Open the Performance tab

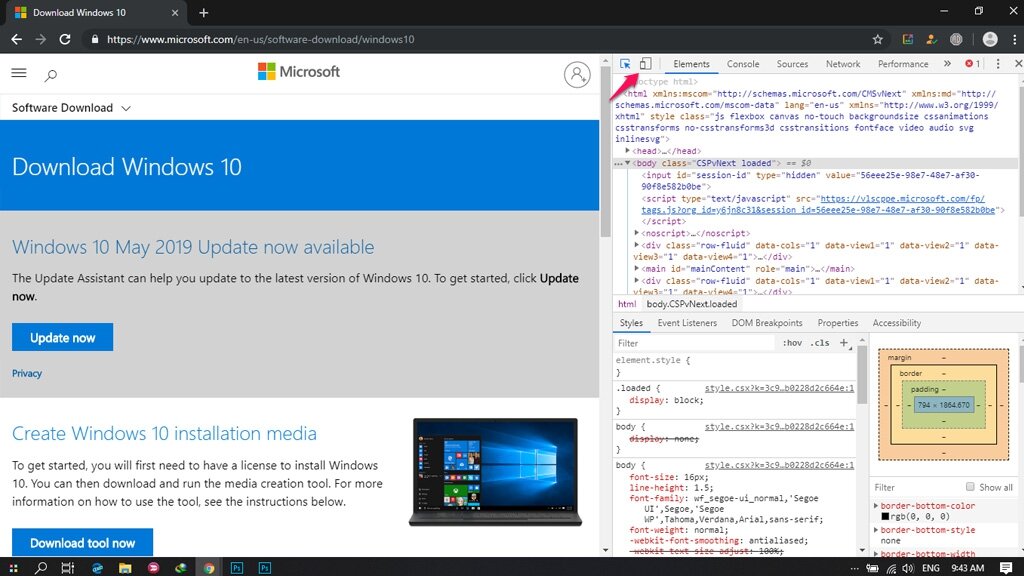point(903,64)
